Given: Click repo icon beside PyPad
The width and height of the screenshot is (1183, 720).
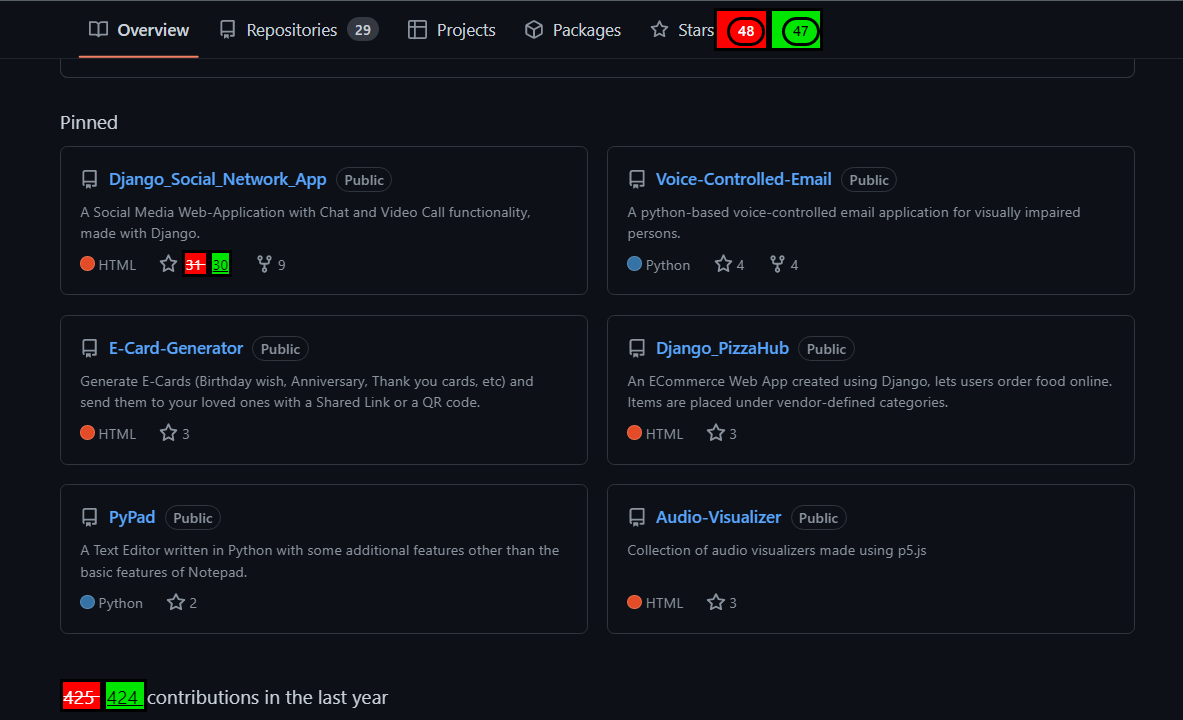Looking at the screenshot, I should [89, 518].
